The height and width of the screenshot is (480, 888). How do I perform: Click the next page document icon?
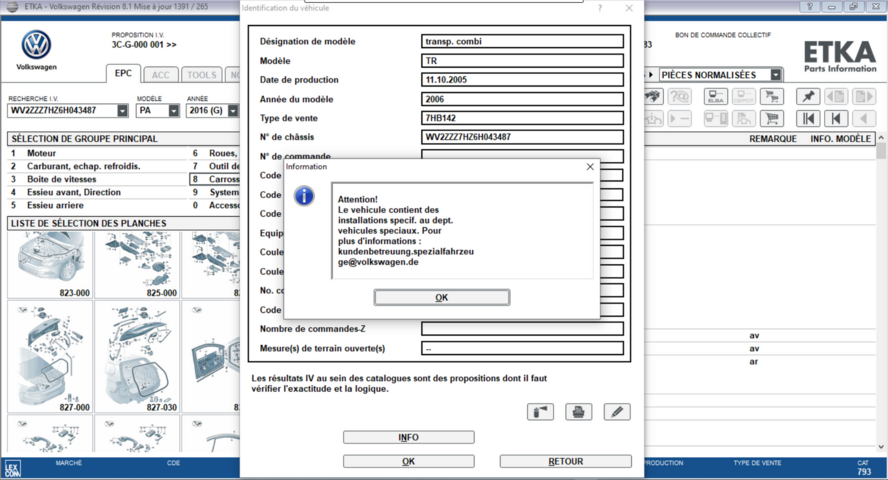pyautogui.click(x=864, y=97)
